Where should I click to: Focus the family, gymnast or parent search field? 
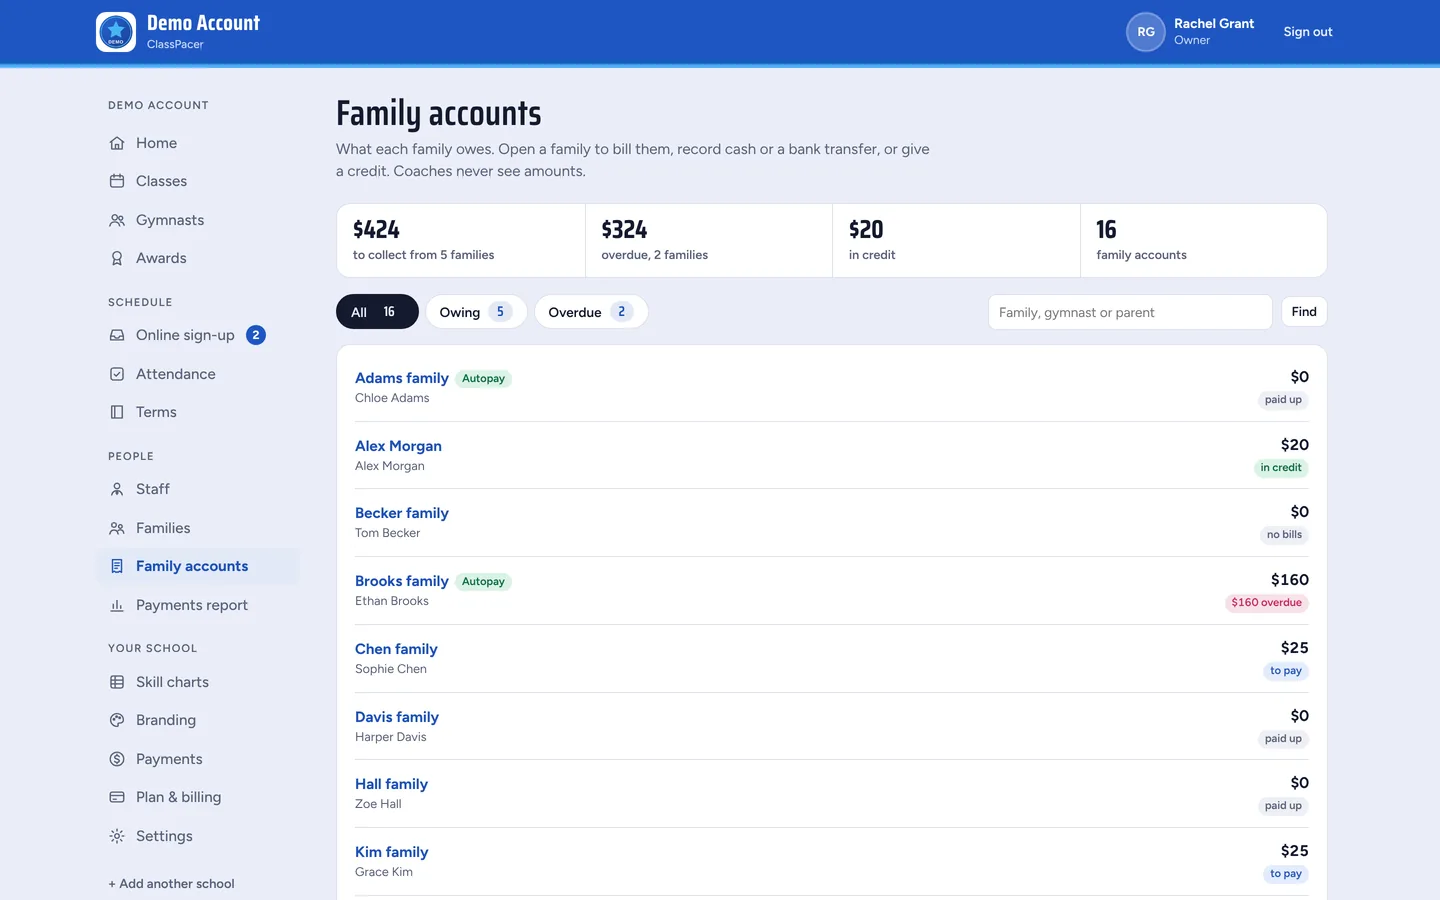click(1130, 312)
